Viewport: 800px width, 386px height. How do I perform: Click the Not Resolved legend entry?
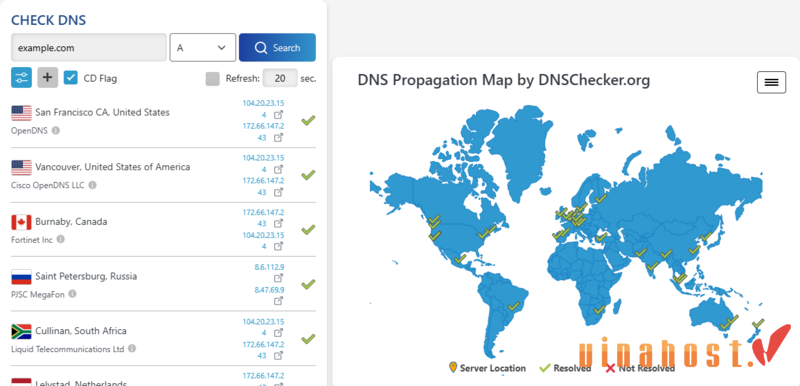click(x=640, y=368)
